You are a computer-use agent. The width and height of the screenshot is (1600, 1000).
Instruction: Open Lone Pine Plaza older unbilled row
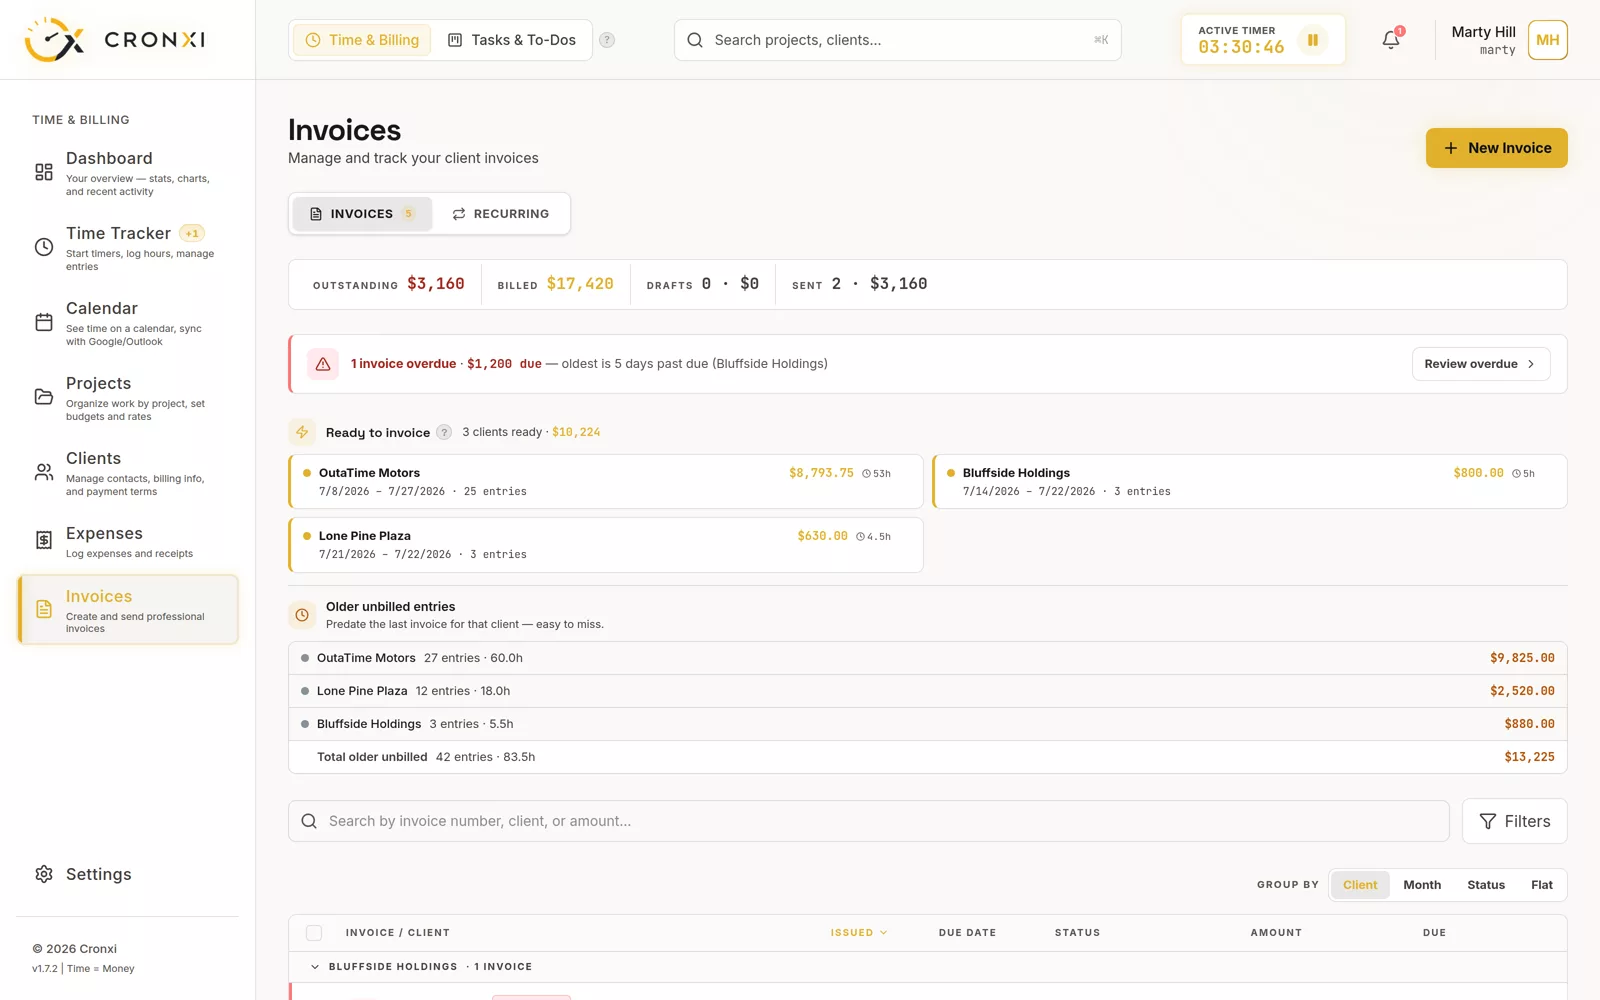pos(927,691)
